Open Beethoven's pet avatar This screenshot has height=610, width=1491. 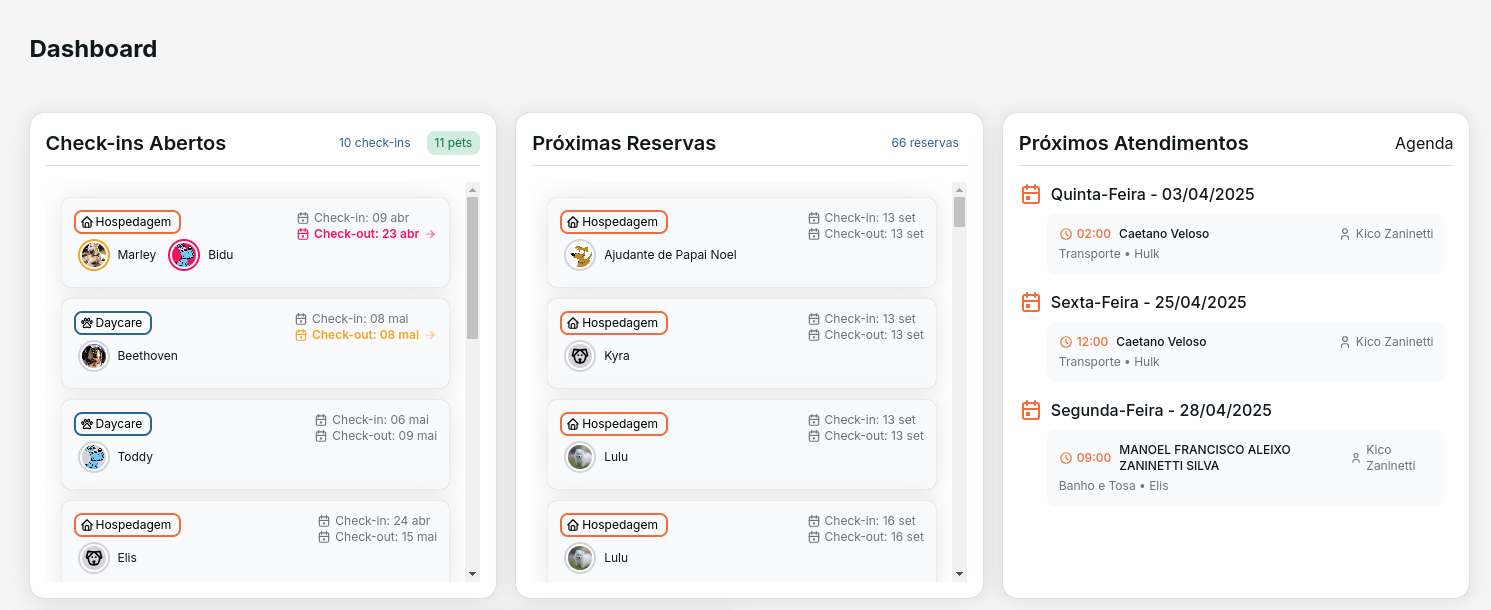point(94,356)
